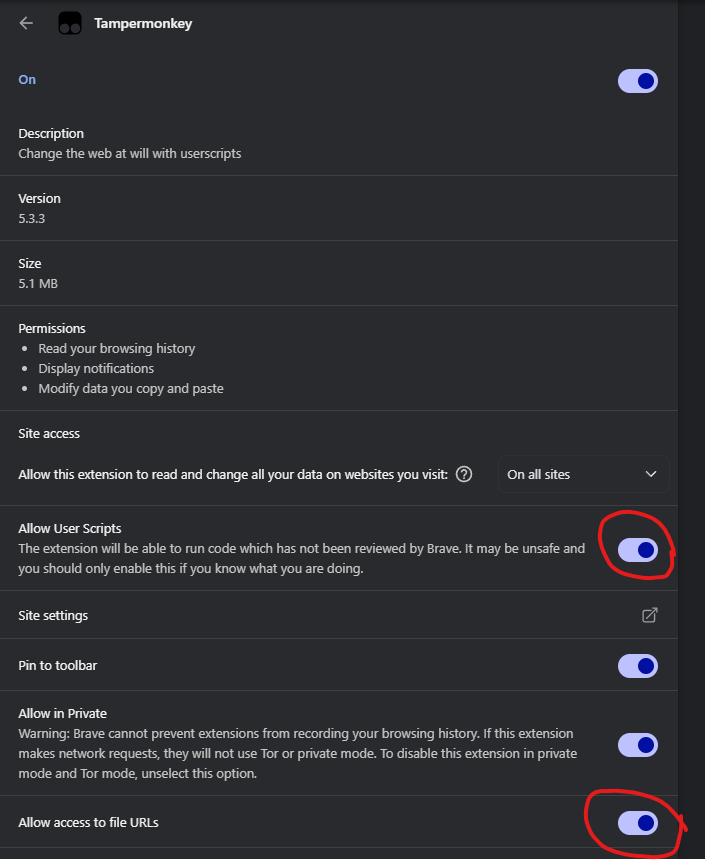Click the back arrow to extensions list
Viewport: 705px width, 860px height.
tap(26, 23)
